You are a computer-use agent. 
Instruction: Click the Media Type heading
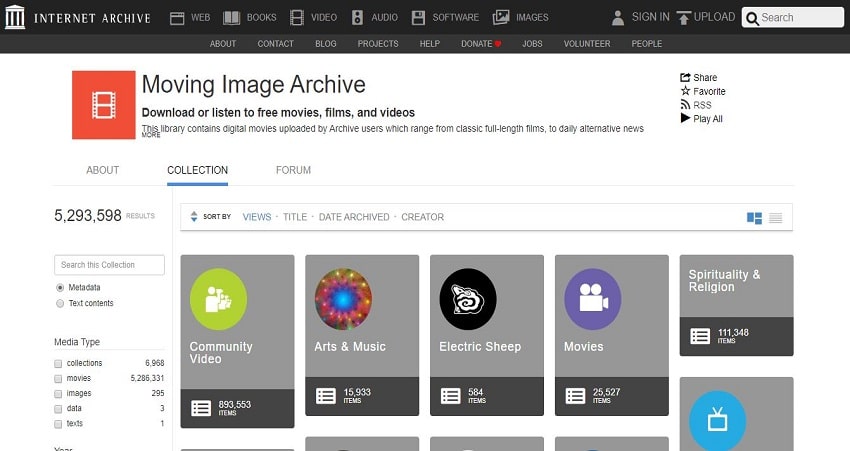click(77, 342)
